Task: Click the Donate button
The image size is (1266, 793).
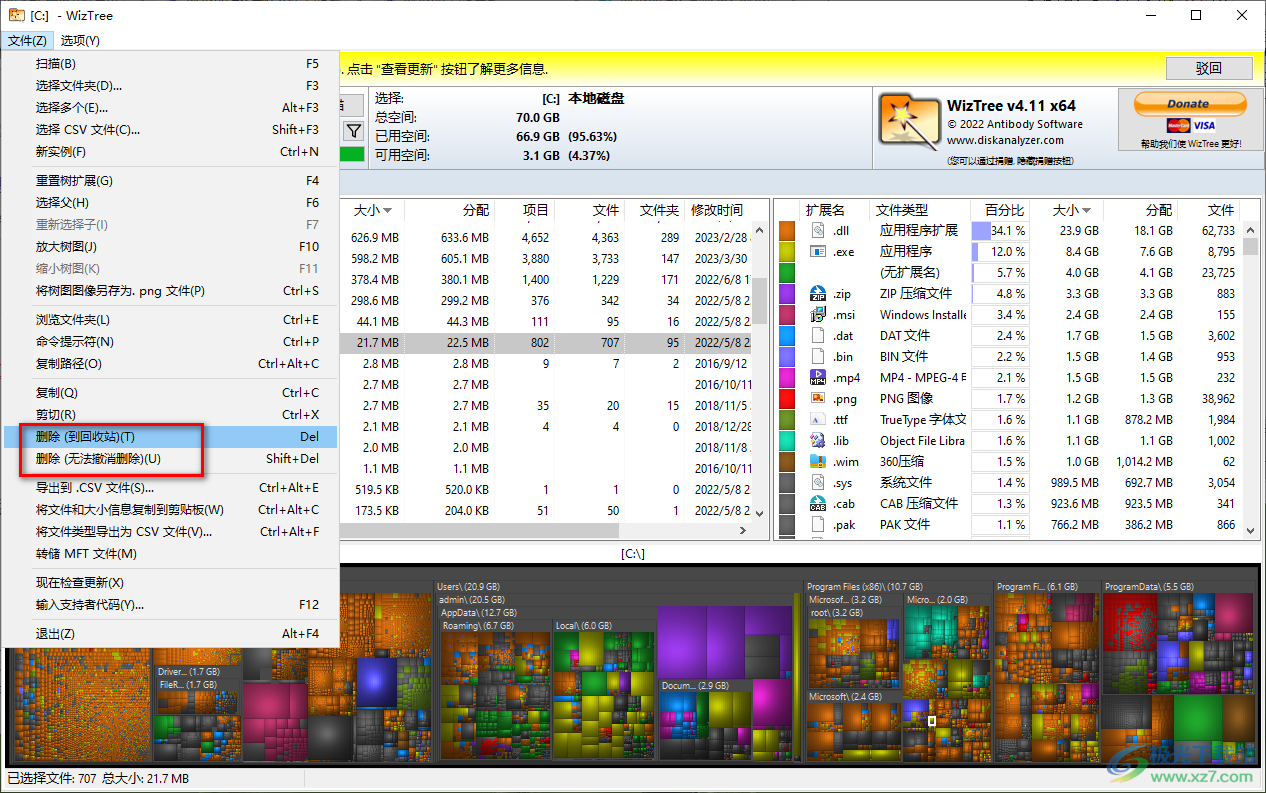Action: point(1189,103)
